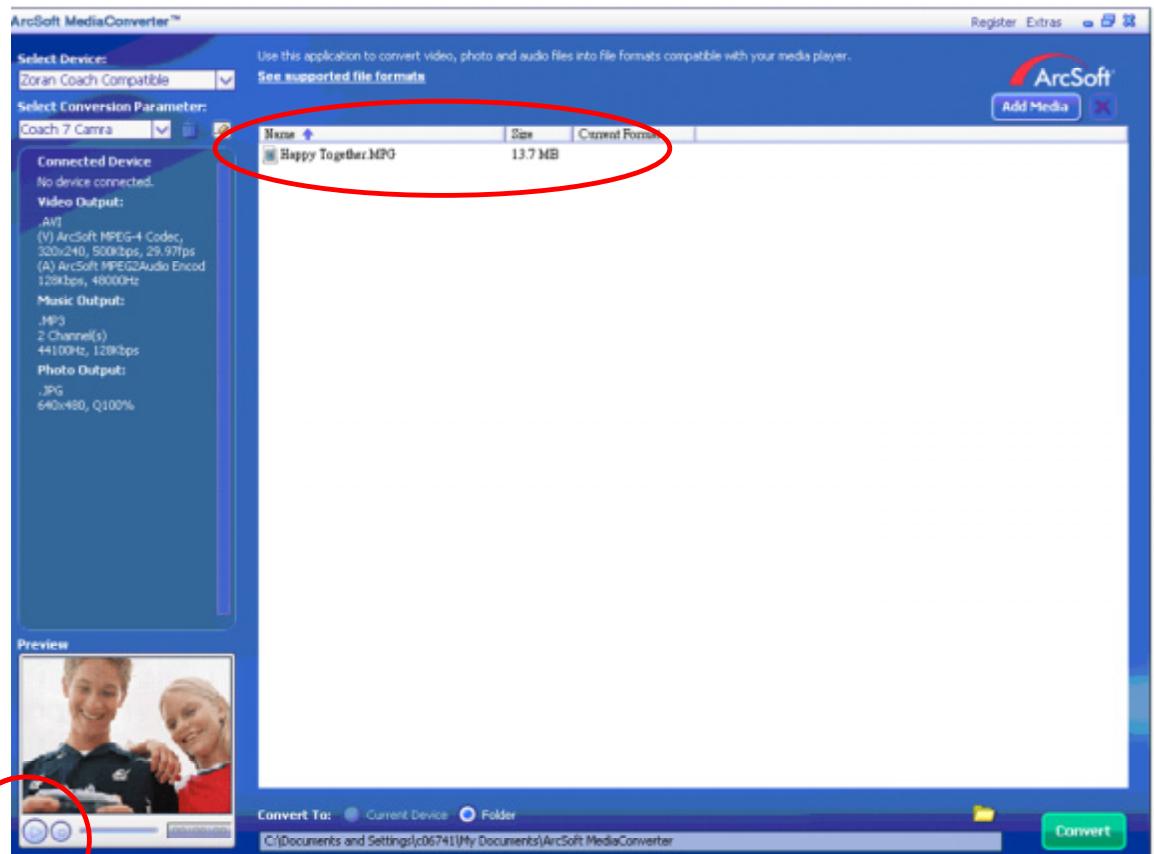Select the Happy Together.MPG file row
This screenshot has height=854, width=1154.
[x=693, y=155]
